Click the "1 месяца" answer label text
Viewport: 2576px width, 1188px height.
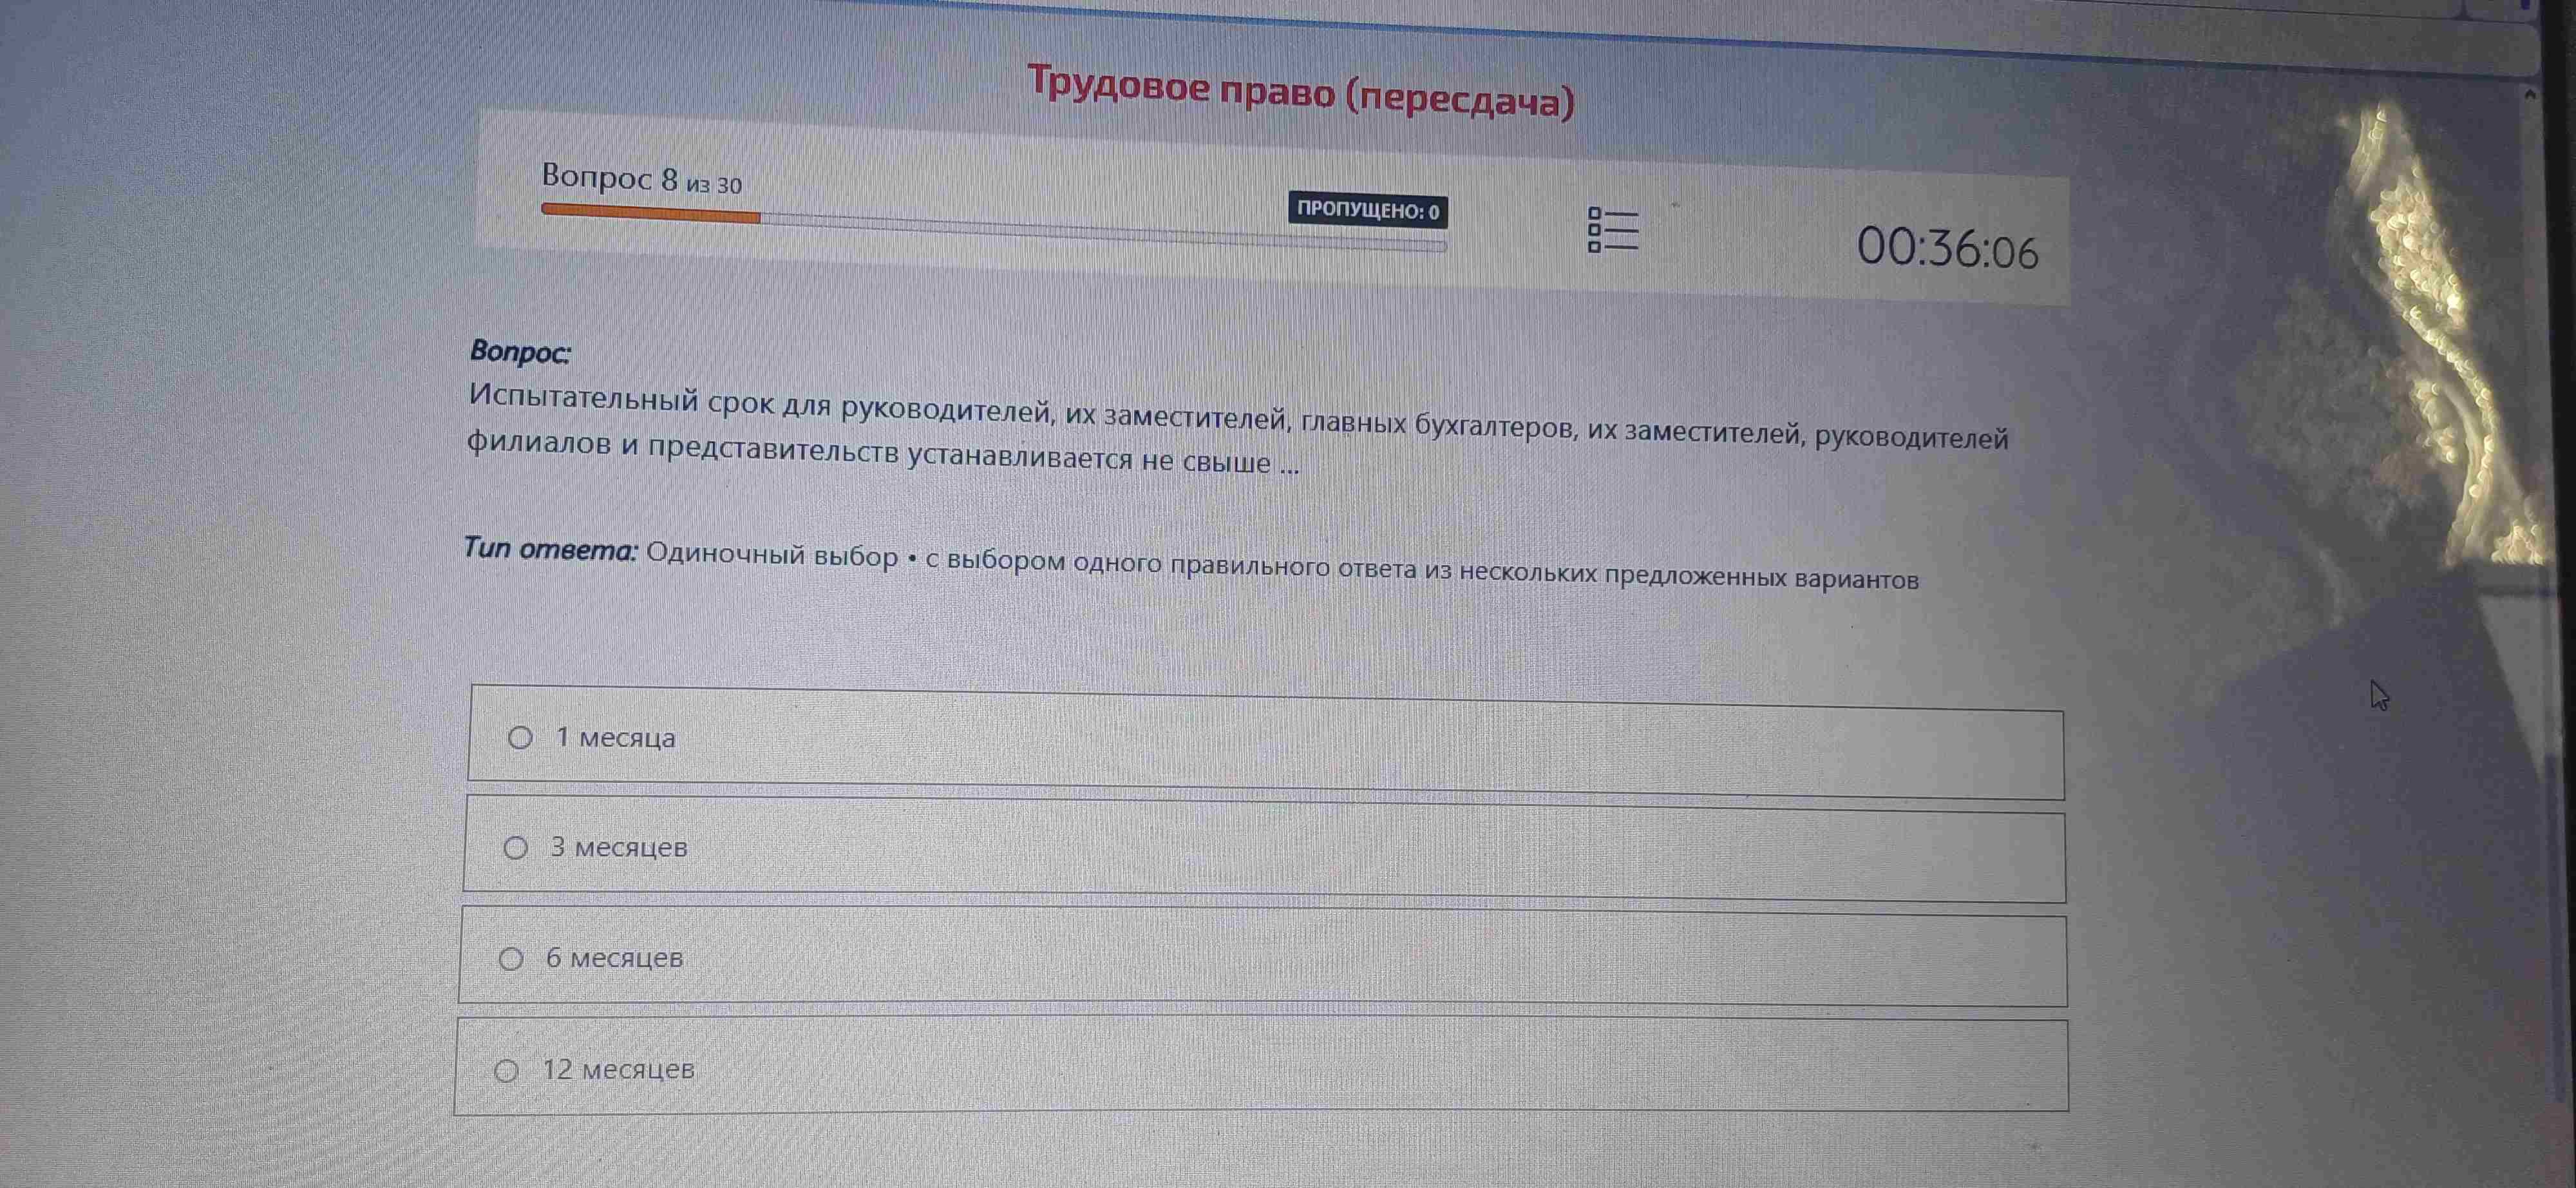point(616,738)
